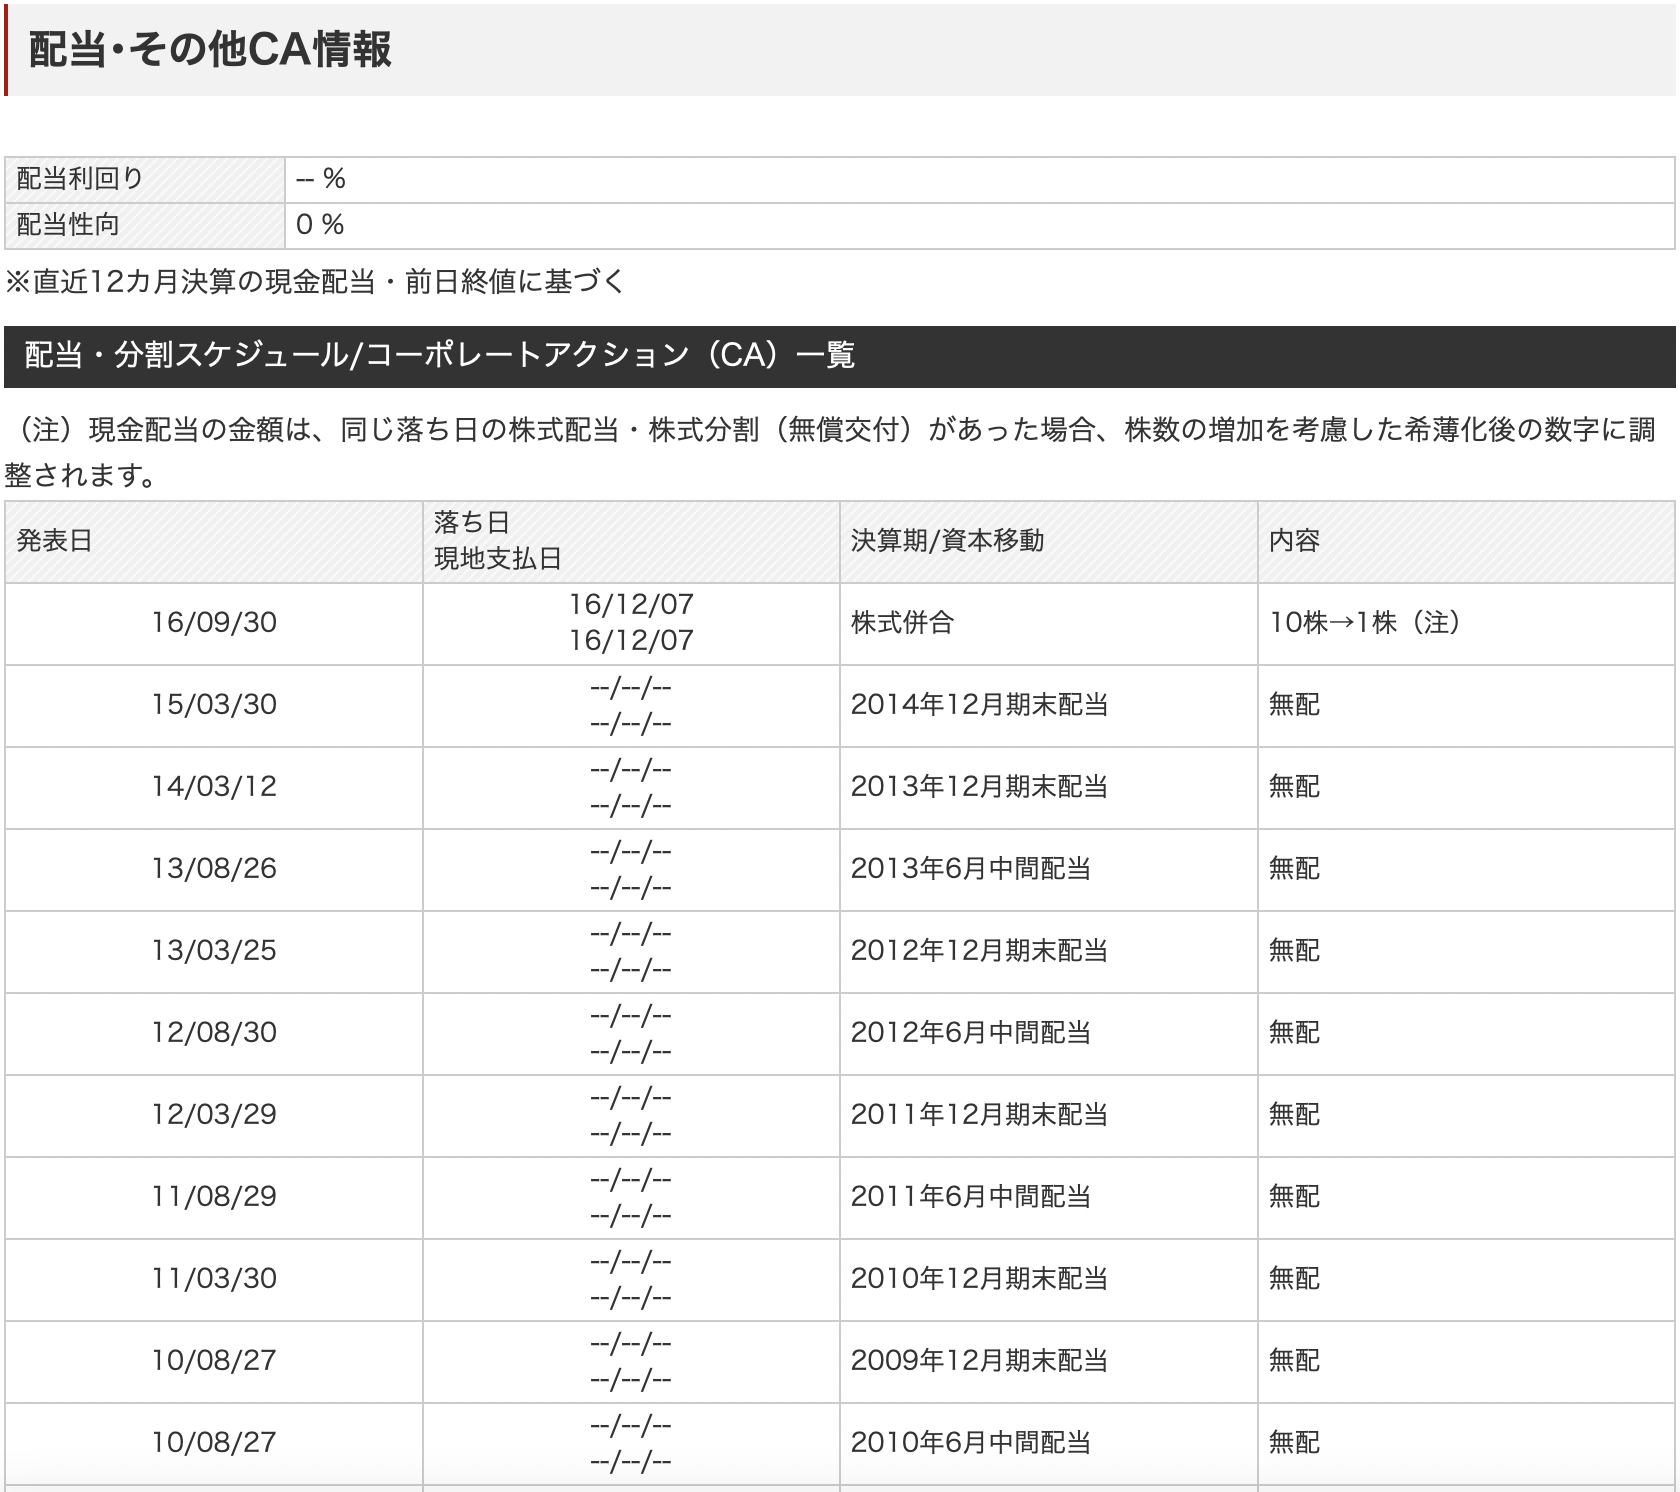Select the 10株→1株（注） cell
Image resolution: width=1680 pixels, height=1492 pixels.
click(x=1466, y=623)
